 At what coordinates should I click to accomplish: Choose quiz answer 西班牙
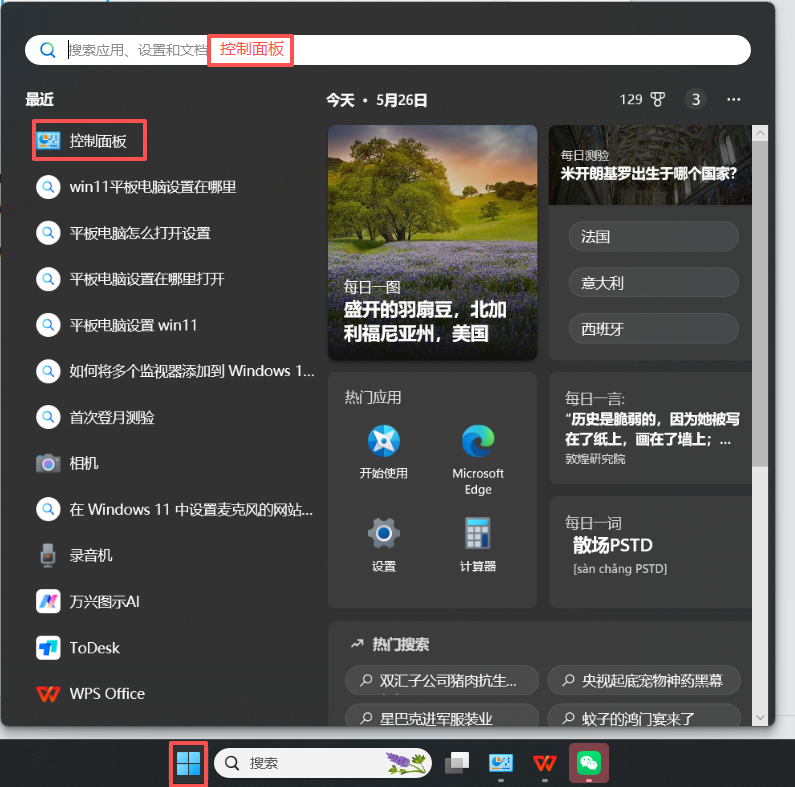(653, 329)
